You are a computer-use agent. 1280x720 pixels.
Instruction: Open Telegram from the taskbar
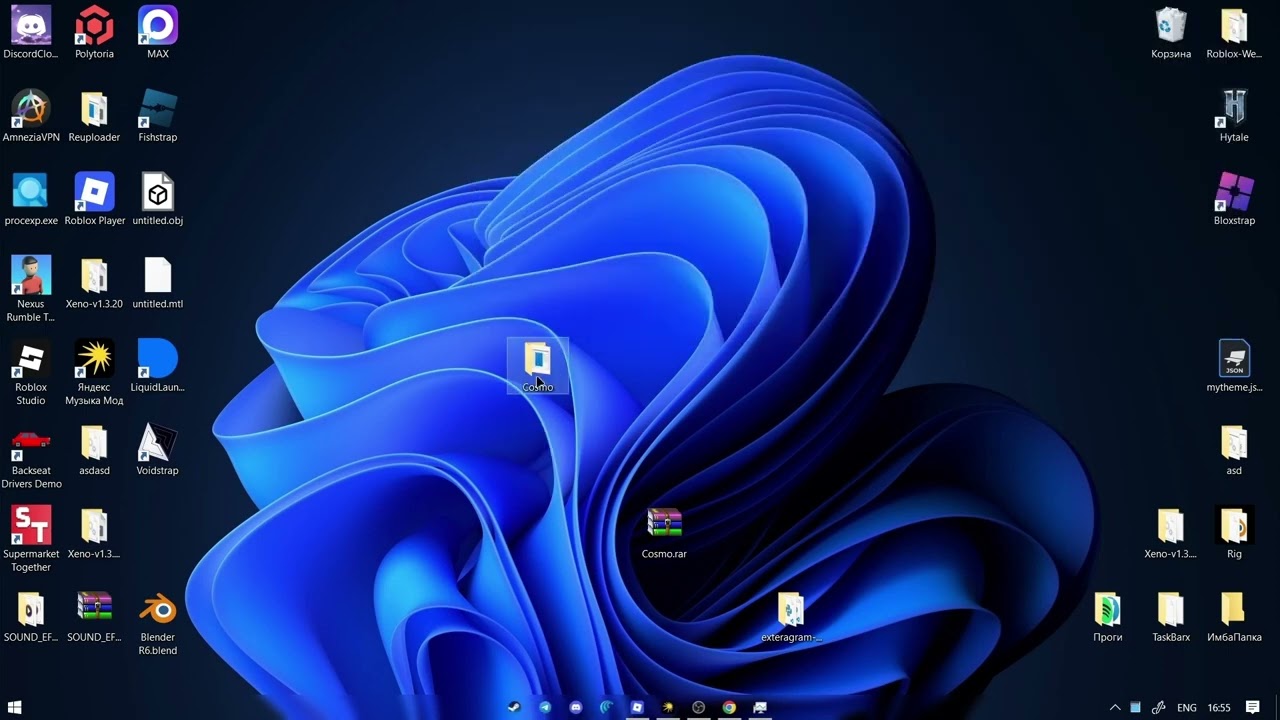point(545,707)
